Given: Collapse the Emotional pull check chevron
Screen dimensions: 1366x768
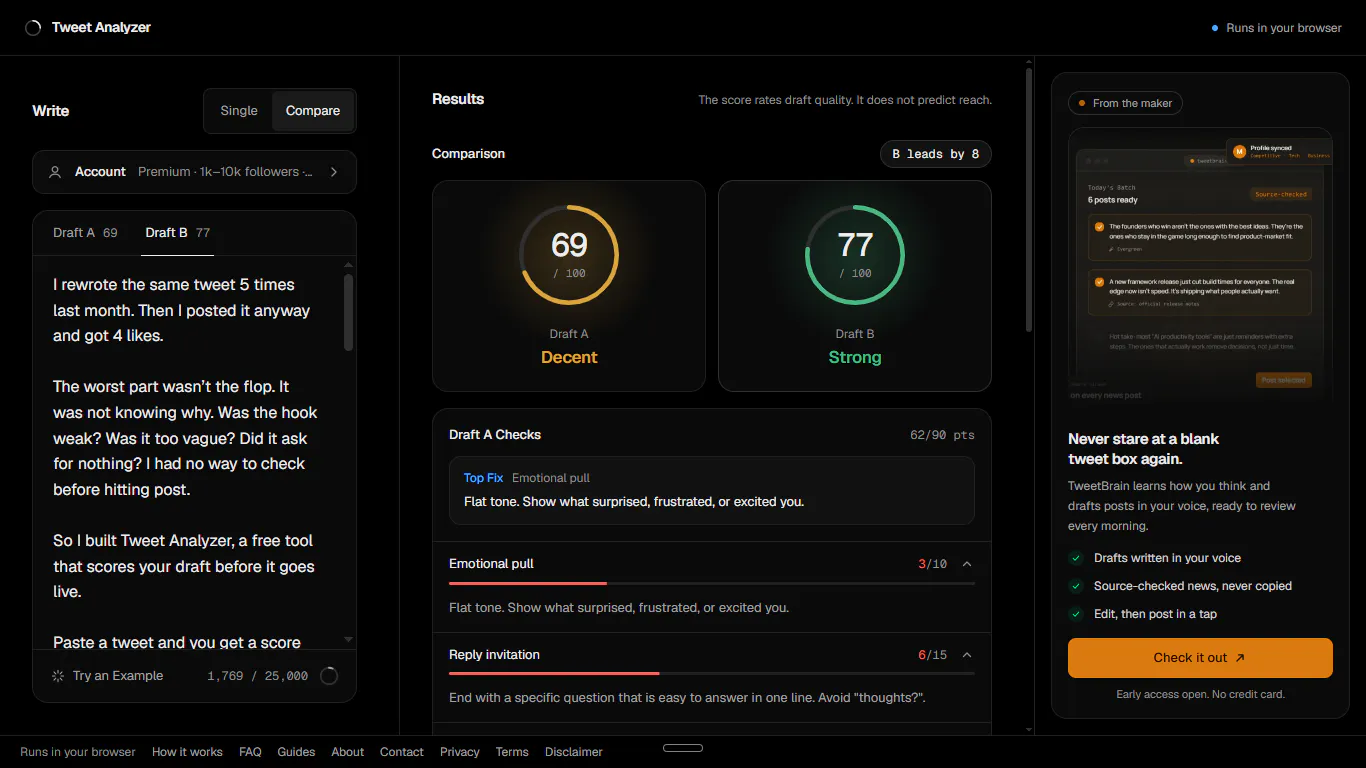Looking at the screenshot, I should pos(967,564).
